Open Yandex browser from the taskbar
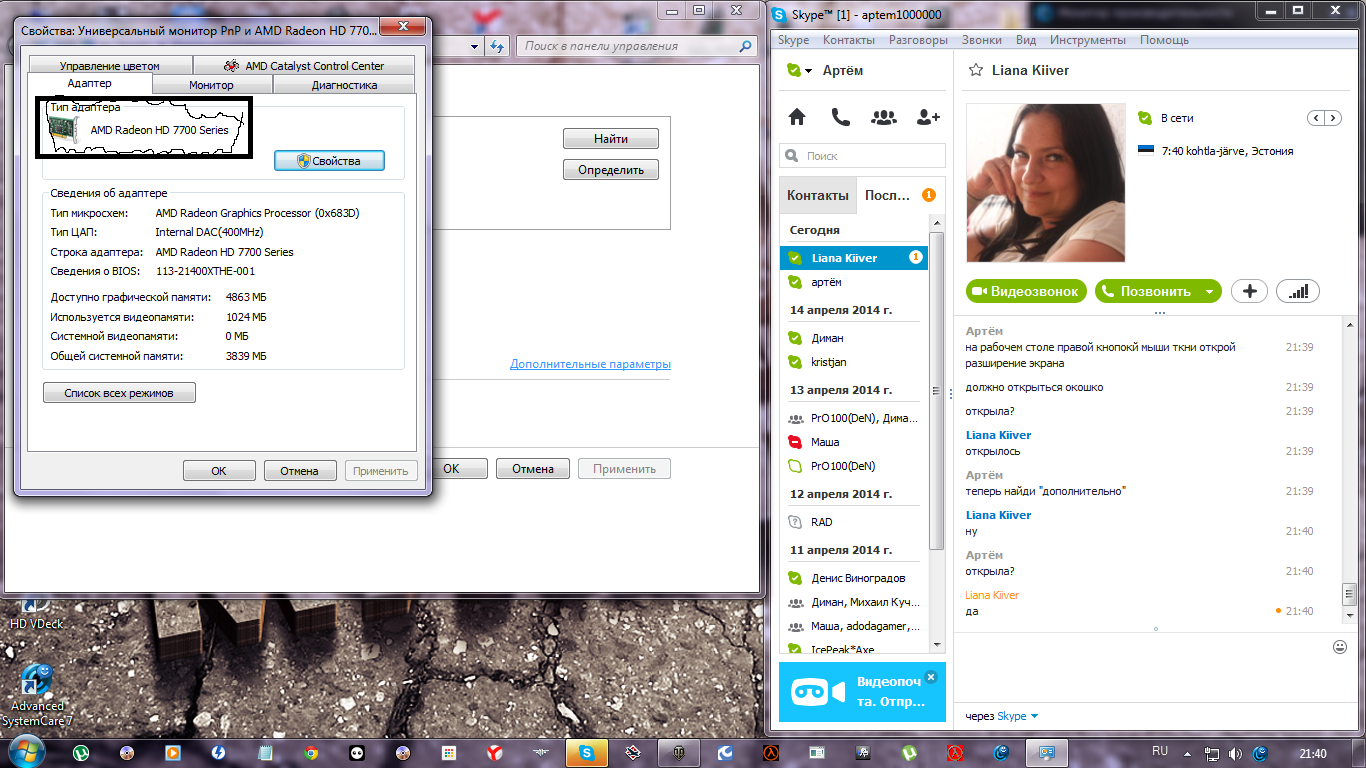This screenshot has height=768, width=1366. pos(494,753)
